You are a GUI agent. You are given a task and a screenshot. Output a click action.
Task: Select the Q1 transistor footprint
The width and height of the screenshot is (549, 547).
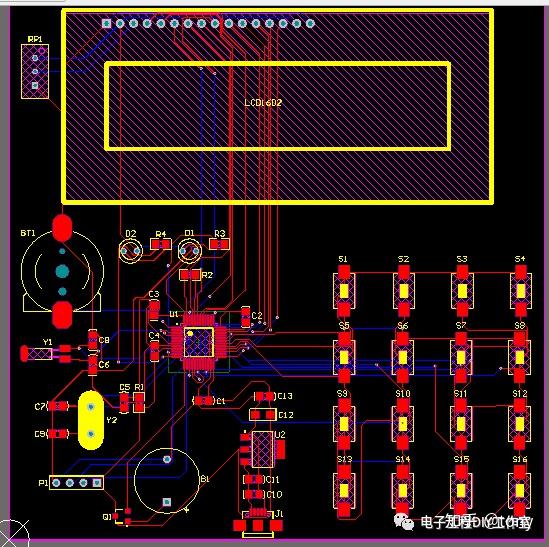click(x=123, y=517)
